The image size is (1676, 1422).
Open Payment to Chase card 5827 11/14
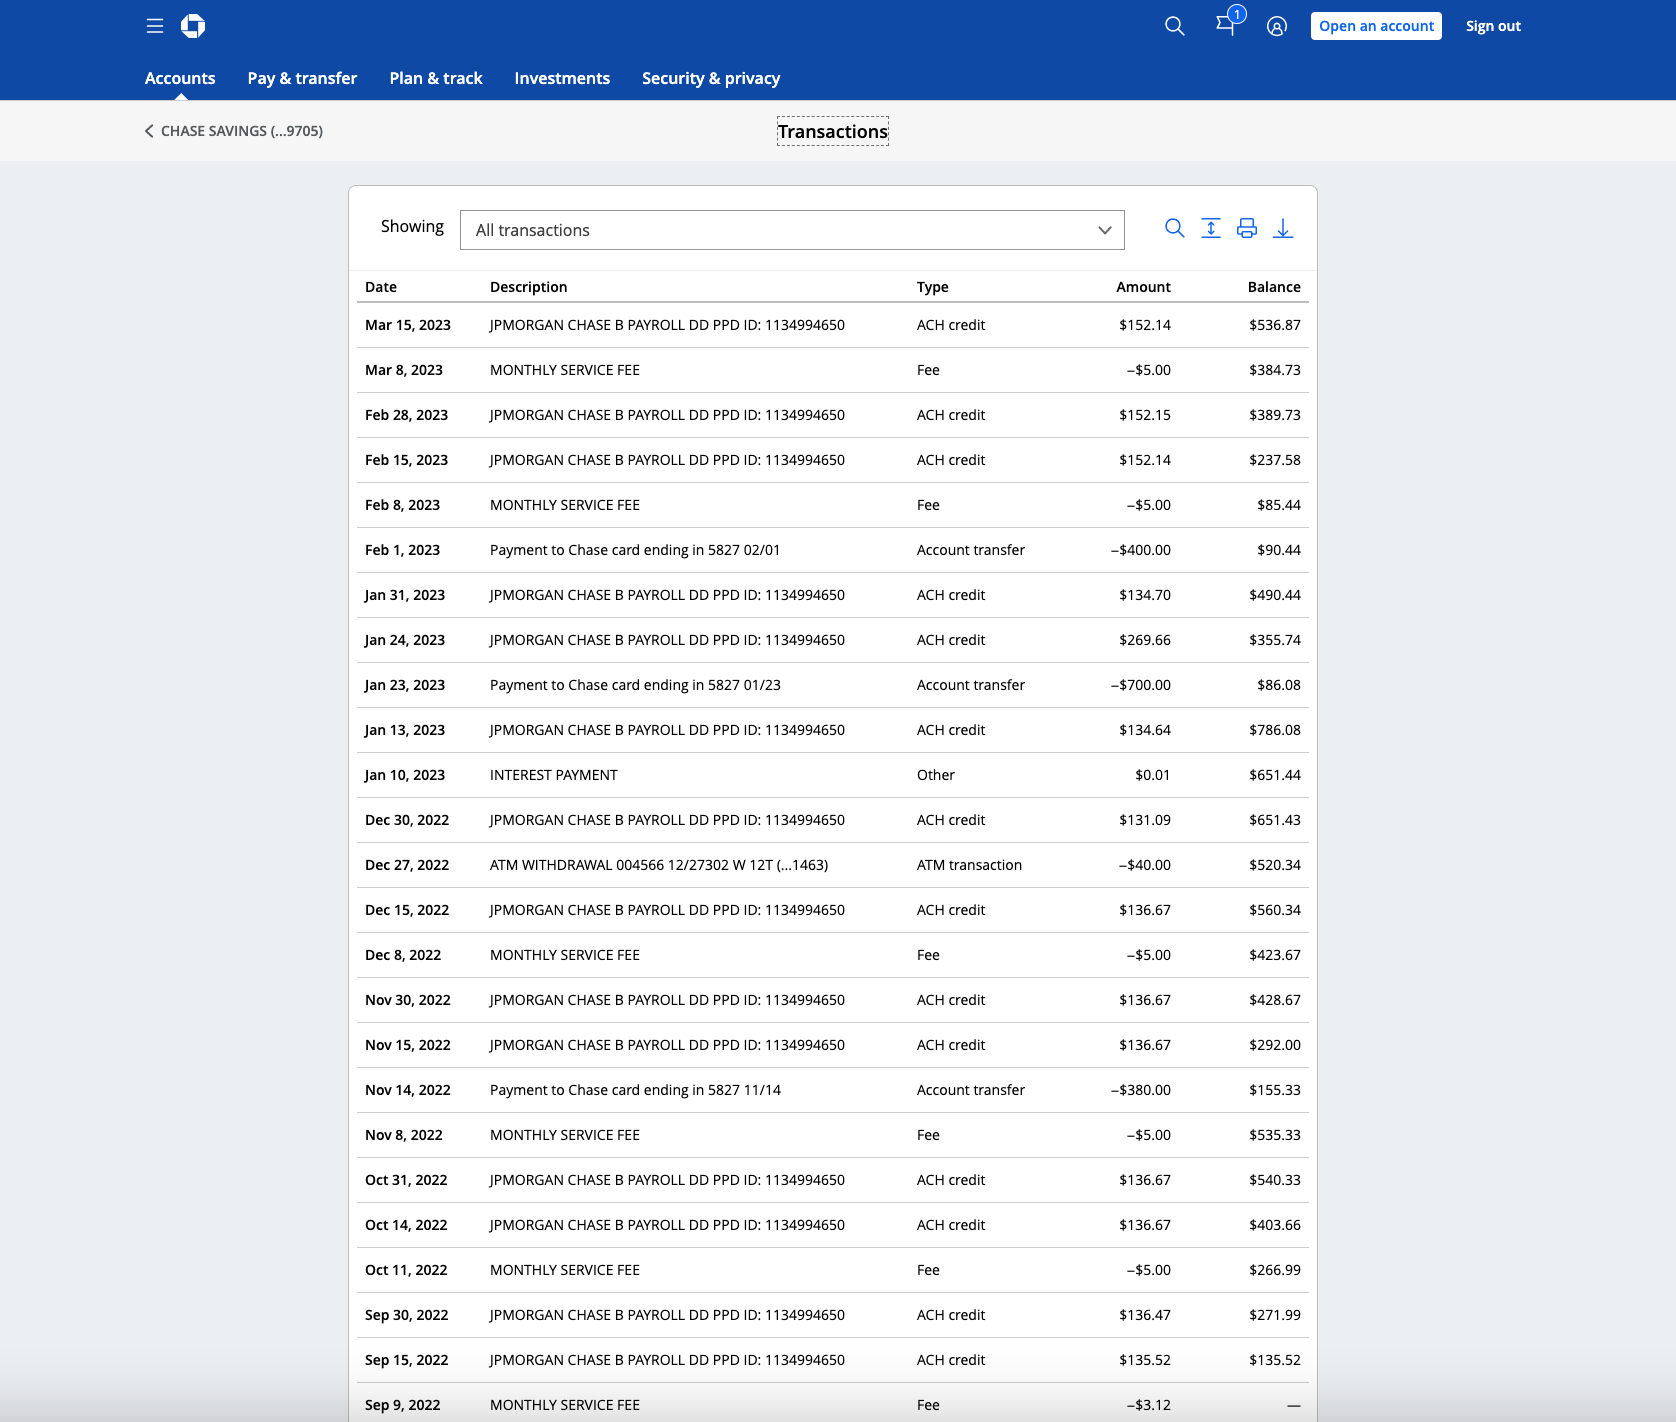(x=833, y=1090)
